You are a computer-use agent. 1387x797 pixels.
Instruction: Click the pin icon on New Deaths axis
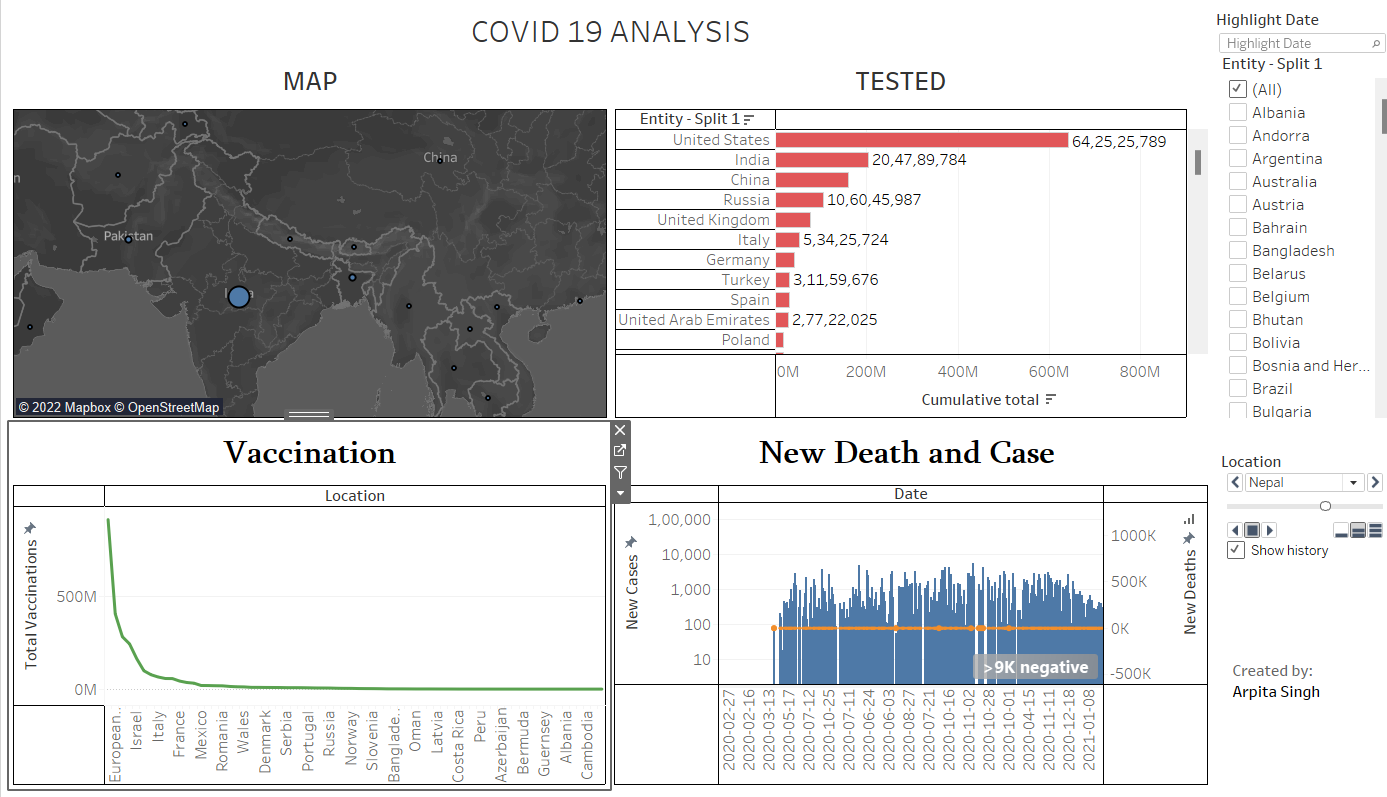click(1189, 538)
